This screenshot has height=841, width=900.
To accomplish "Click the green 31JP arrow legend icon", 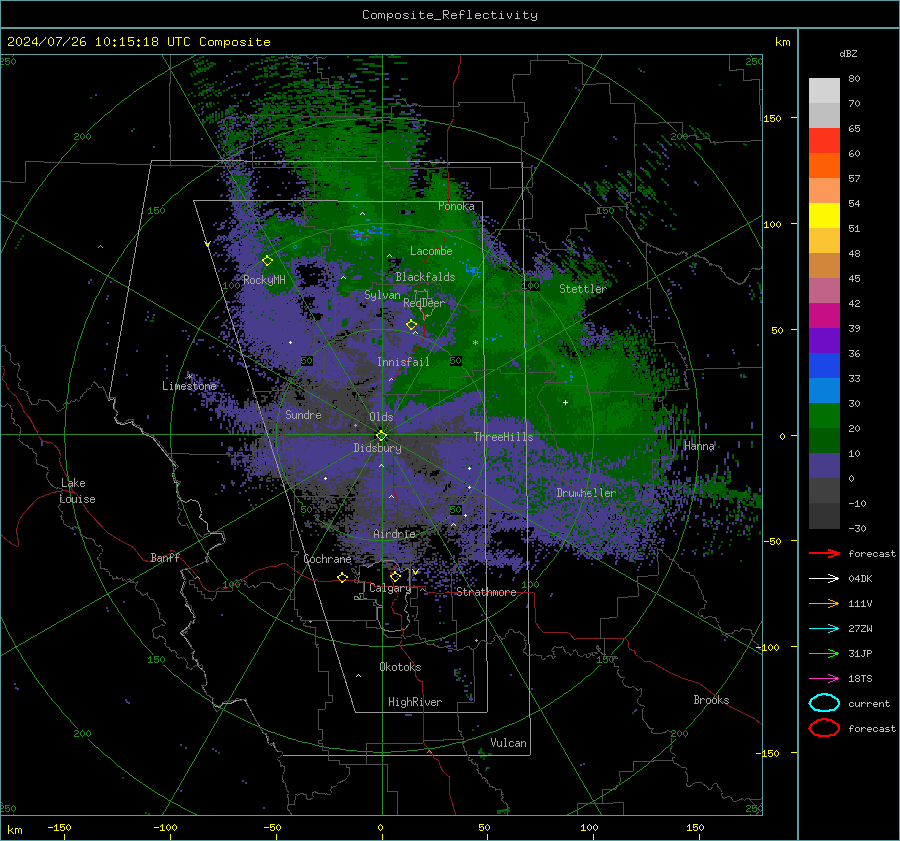I will (824, 653).
